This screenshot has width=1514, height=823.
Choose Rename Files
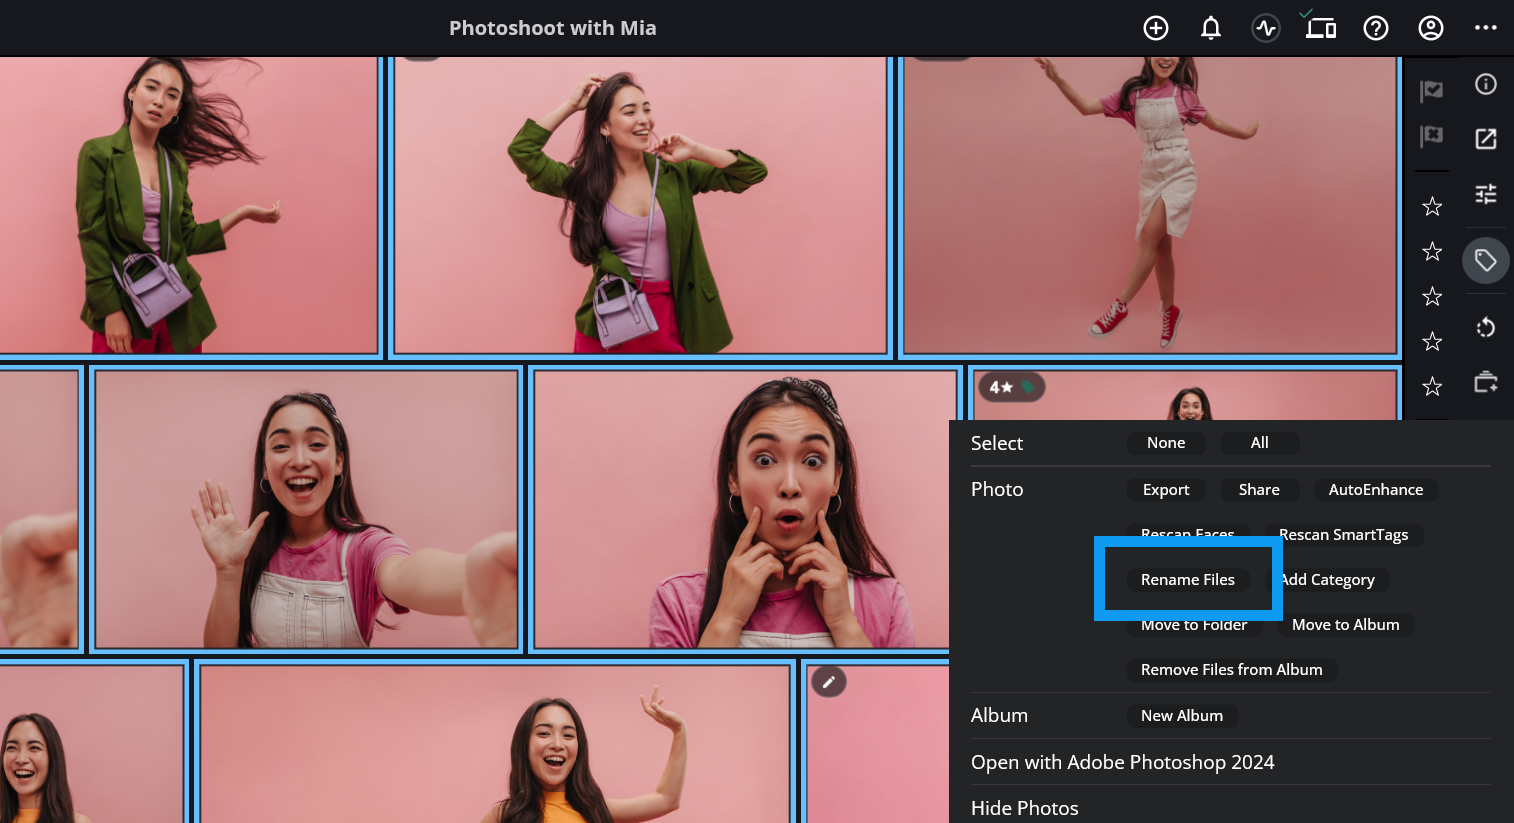click(1187, 580)
